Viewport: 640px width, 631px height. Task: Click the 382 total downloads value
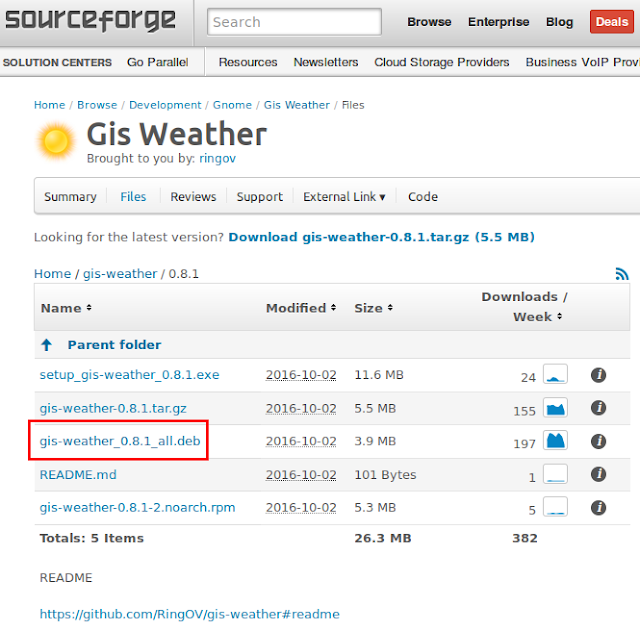[x=524, y=538]
